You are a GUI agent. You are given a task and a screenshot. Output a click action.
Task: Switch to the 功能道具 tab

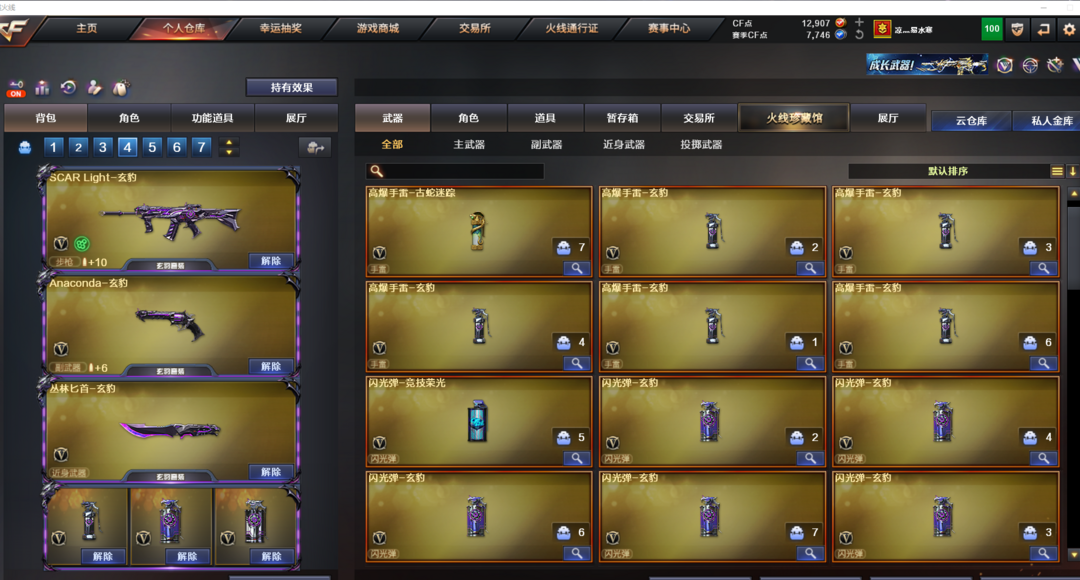pyautogui.click(x=212, y=118)
